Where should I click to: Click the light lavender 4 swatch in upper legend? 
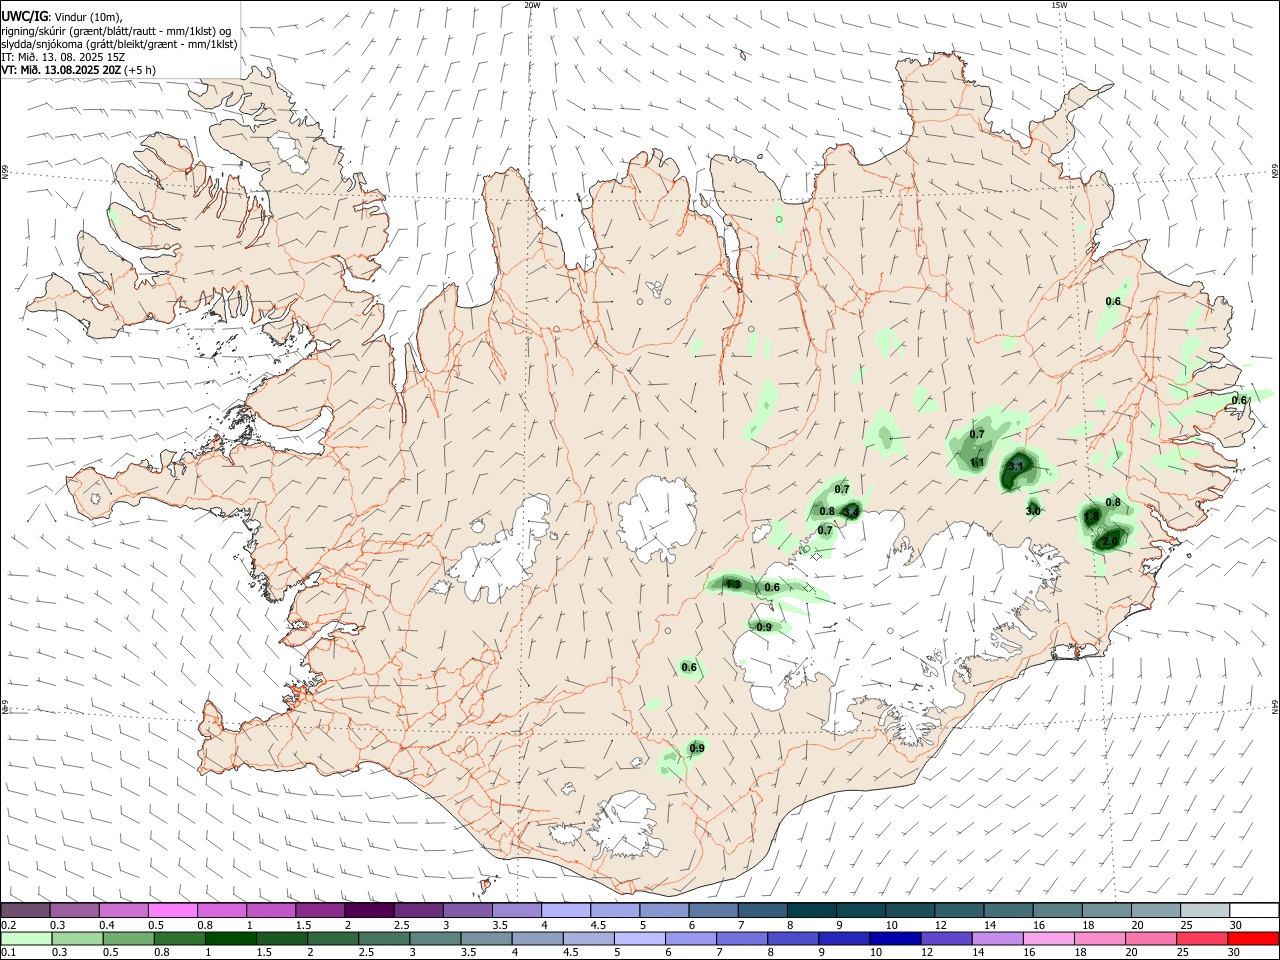[566, 911]
